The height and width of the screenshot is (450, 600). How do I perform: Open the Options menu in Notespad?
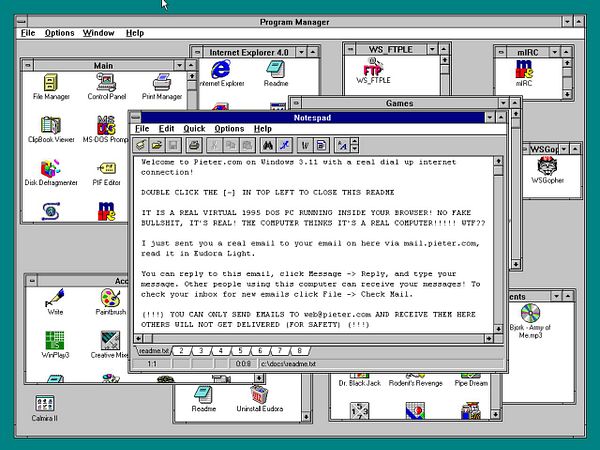click(229, 129)
